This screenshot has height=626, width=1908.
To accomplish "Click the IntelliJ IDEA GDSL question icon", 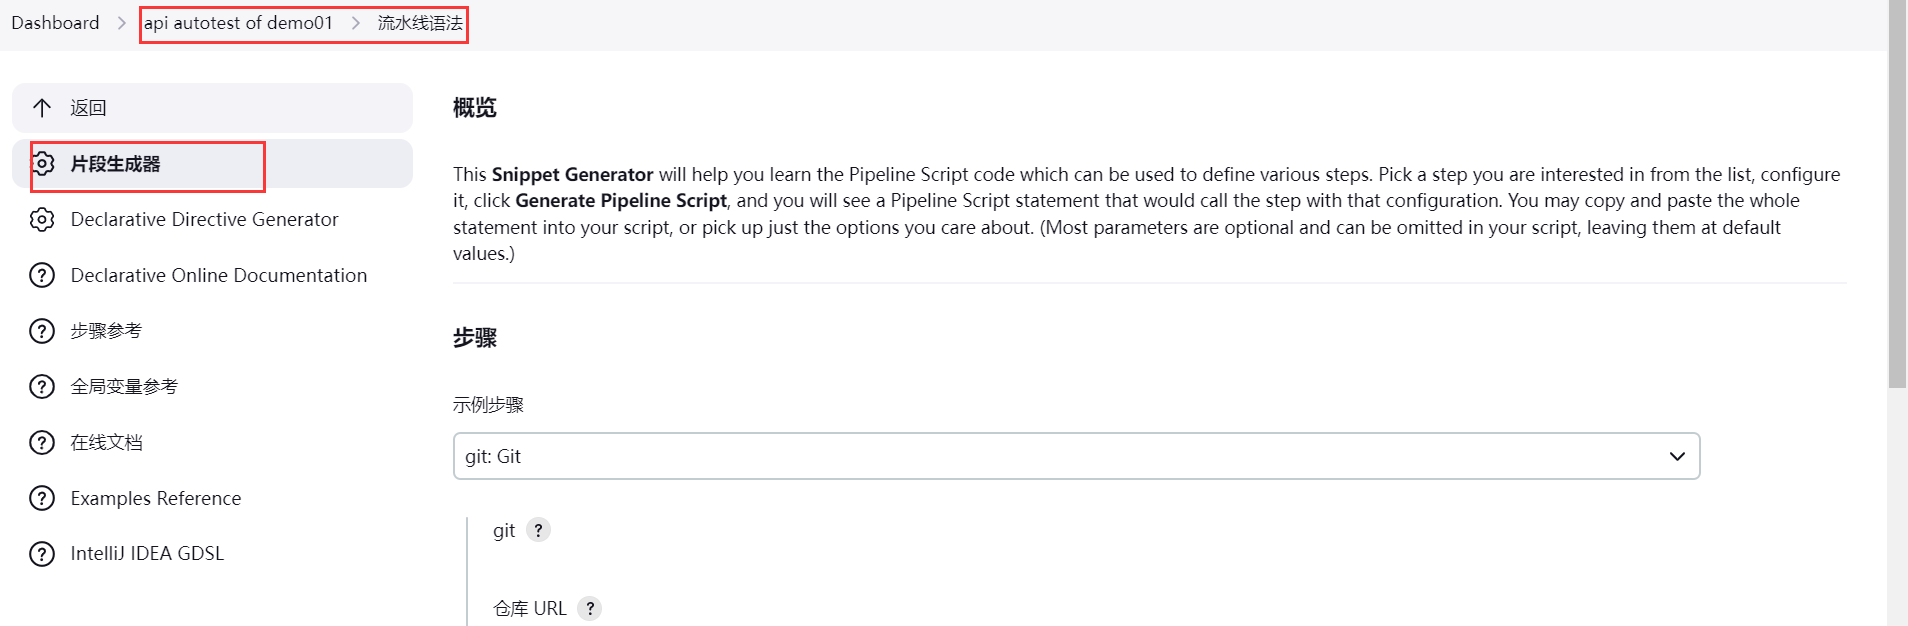I will pyautogui.click(x=42, y=554).
